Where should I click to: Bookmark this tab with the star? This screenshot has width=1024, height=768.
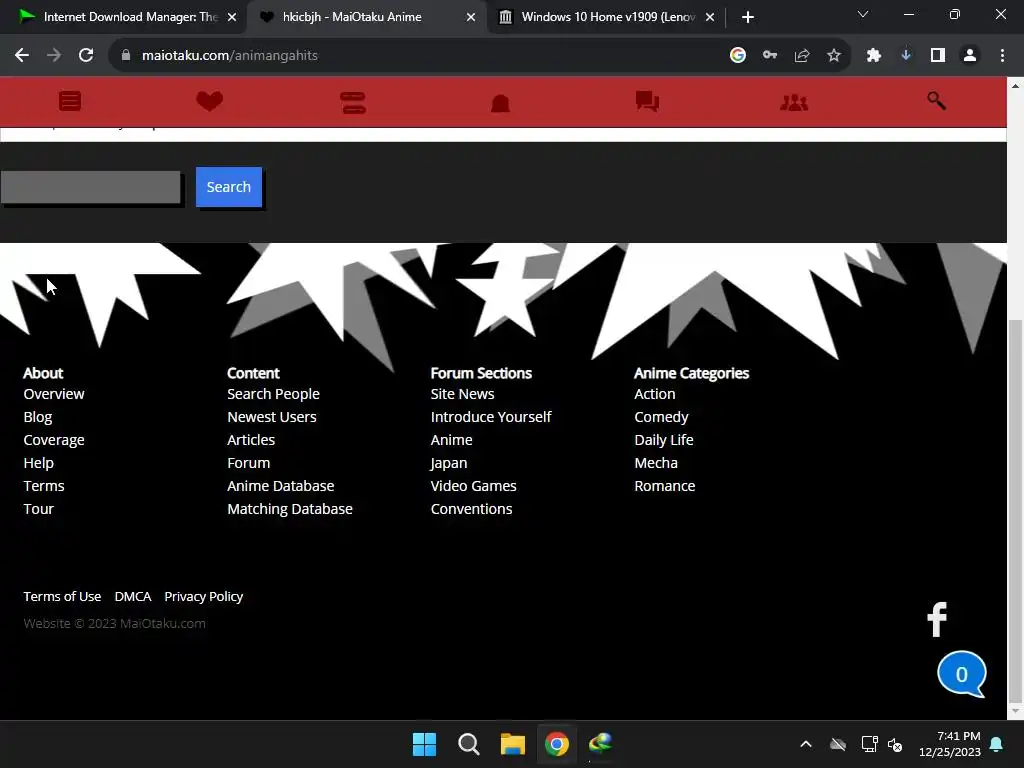point(834,56)
